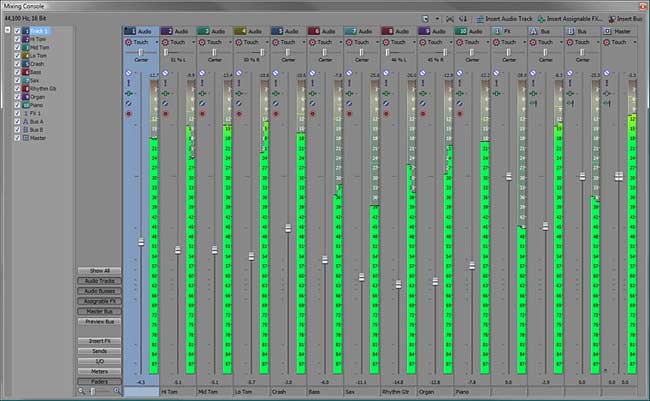Open Touch automation dropdown on Sax strip
This screenshot has height=401, width=650.
tap(377, 42)
